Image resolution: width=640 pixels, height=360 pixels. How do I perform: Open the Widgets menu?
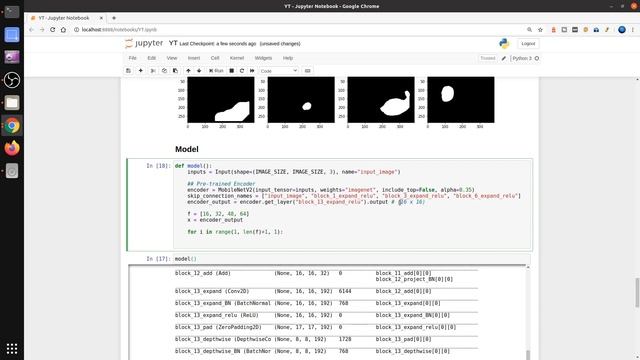[263, 58]
